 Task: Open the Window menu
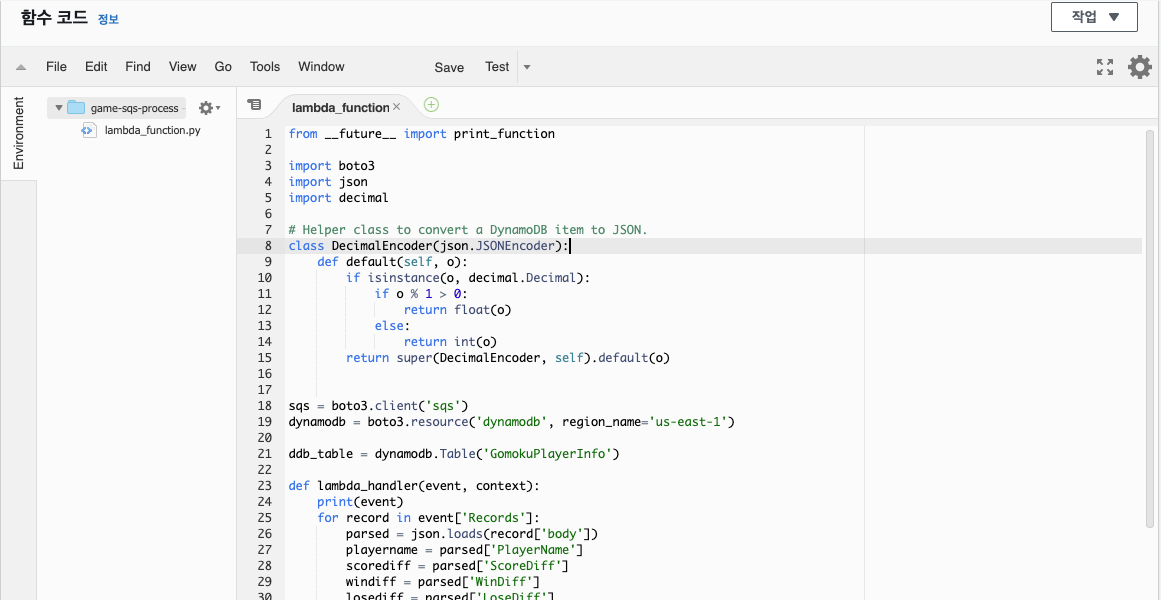point(321,67)
